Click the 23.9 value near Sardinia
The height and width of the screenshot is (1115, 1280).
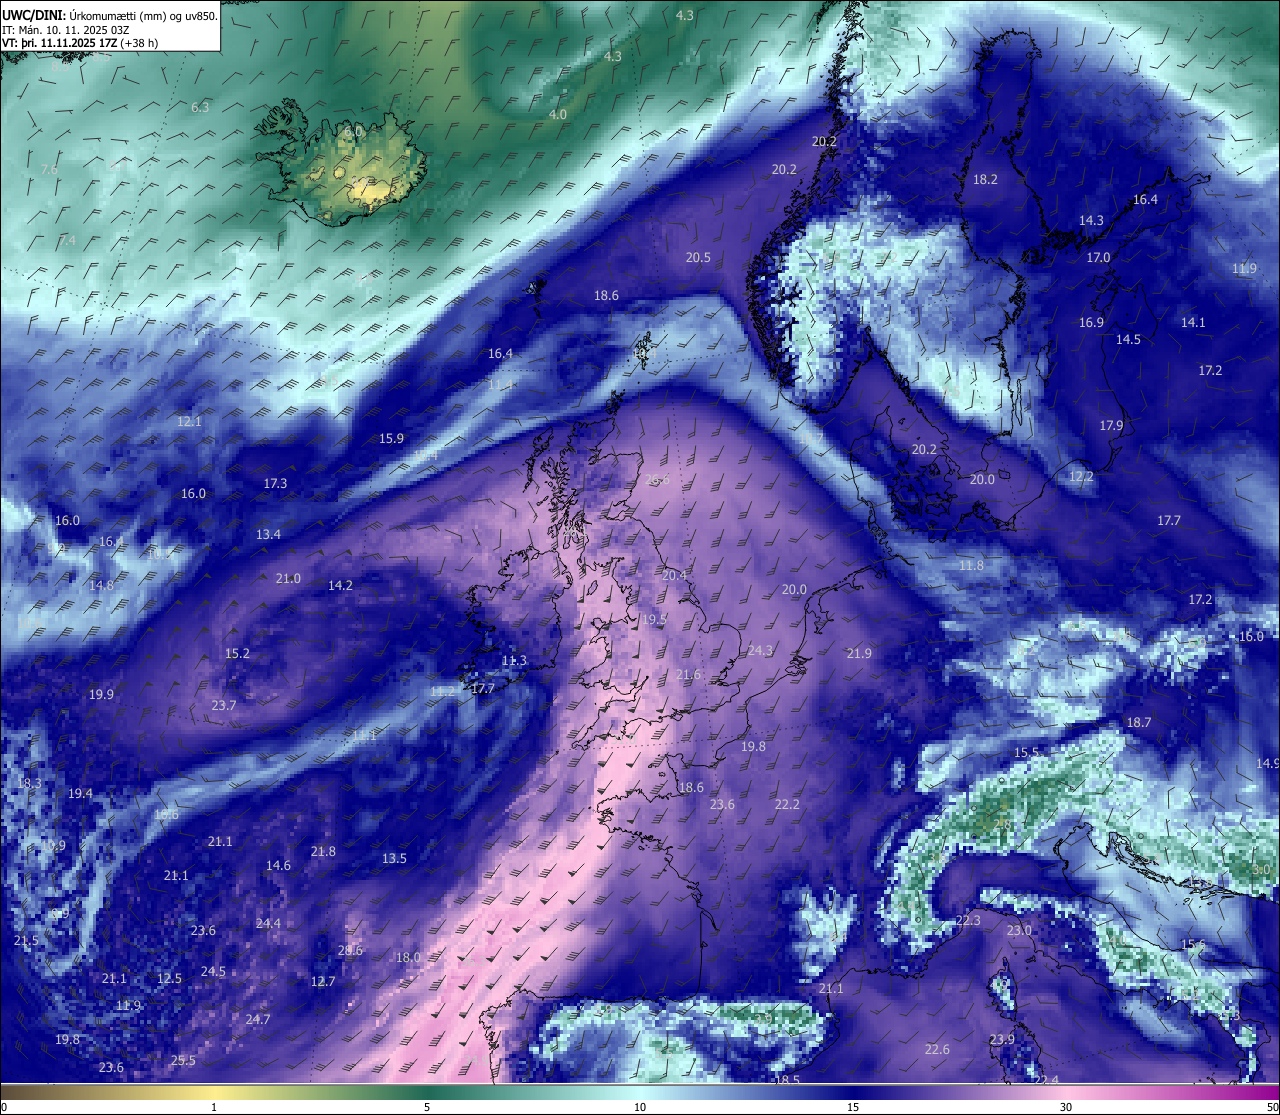[x=1002, y=1040]
